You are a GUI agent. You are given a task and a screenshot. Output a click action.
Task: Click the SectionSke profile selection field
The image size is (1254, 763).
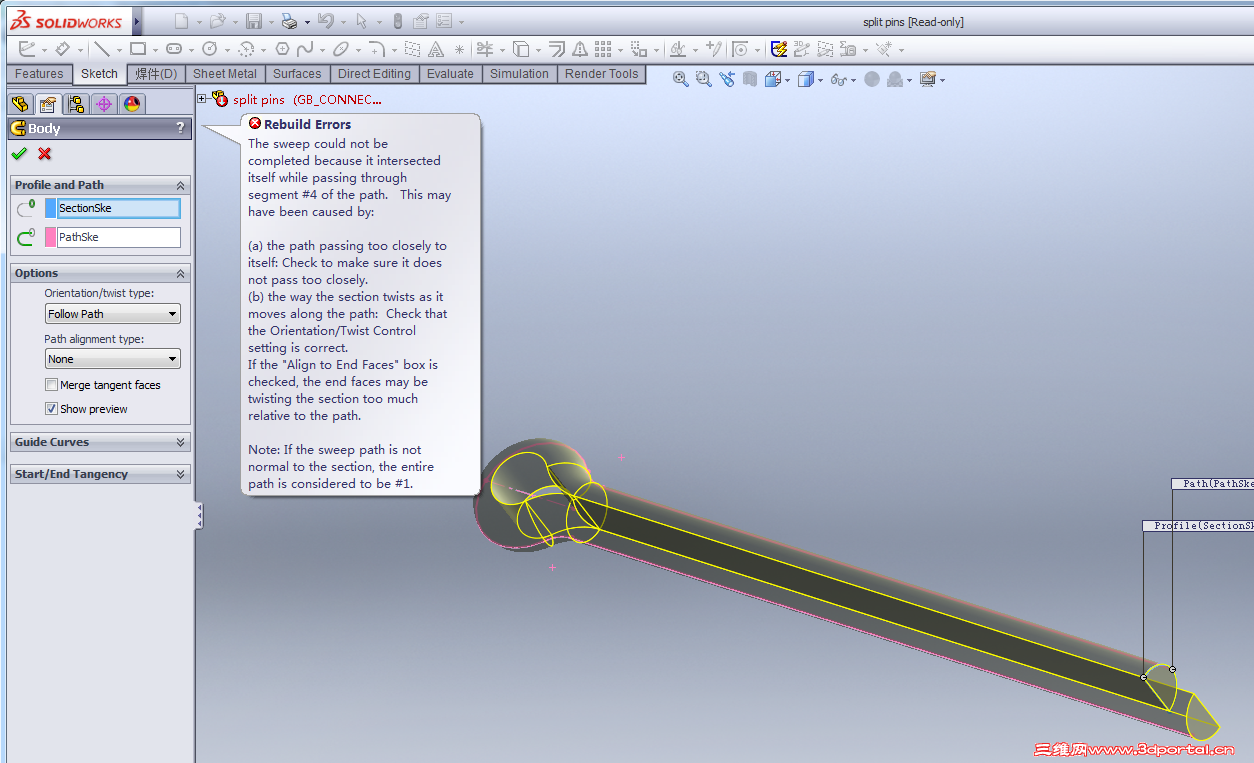[119, 208]
